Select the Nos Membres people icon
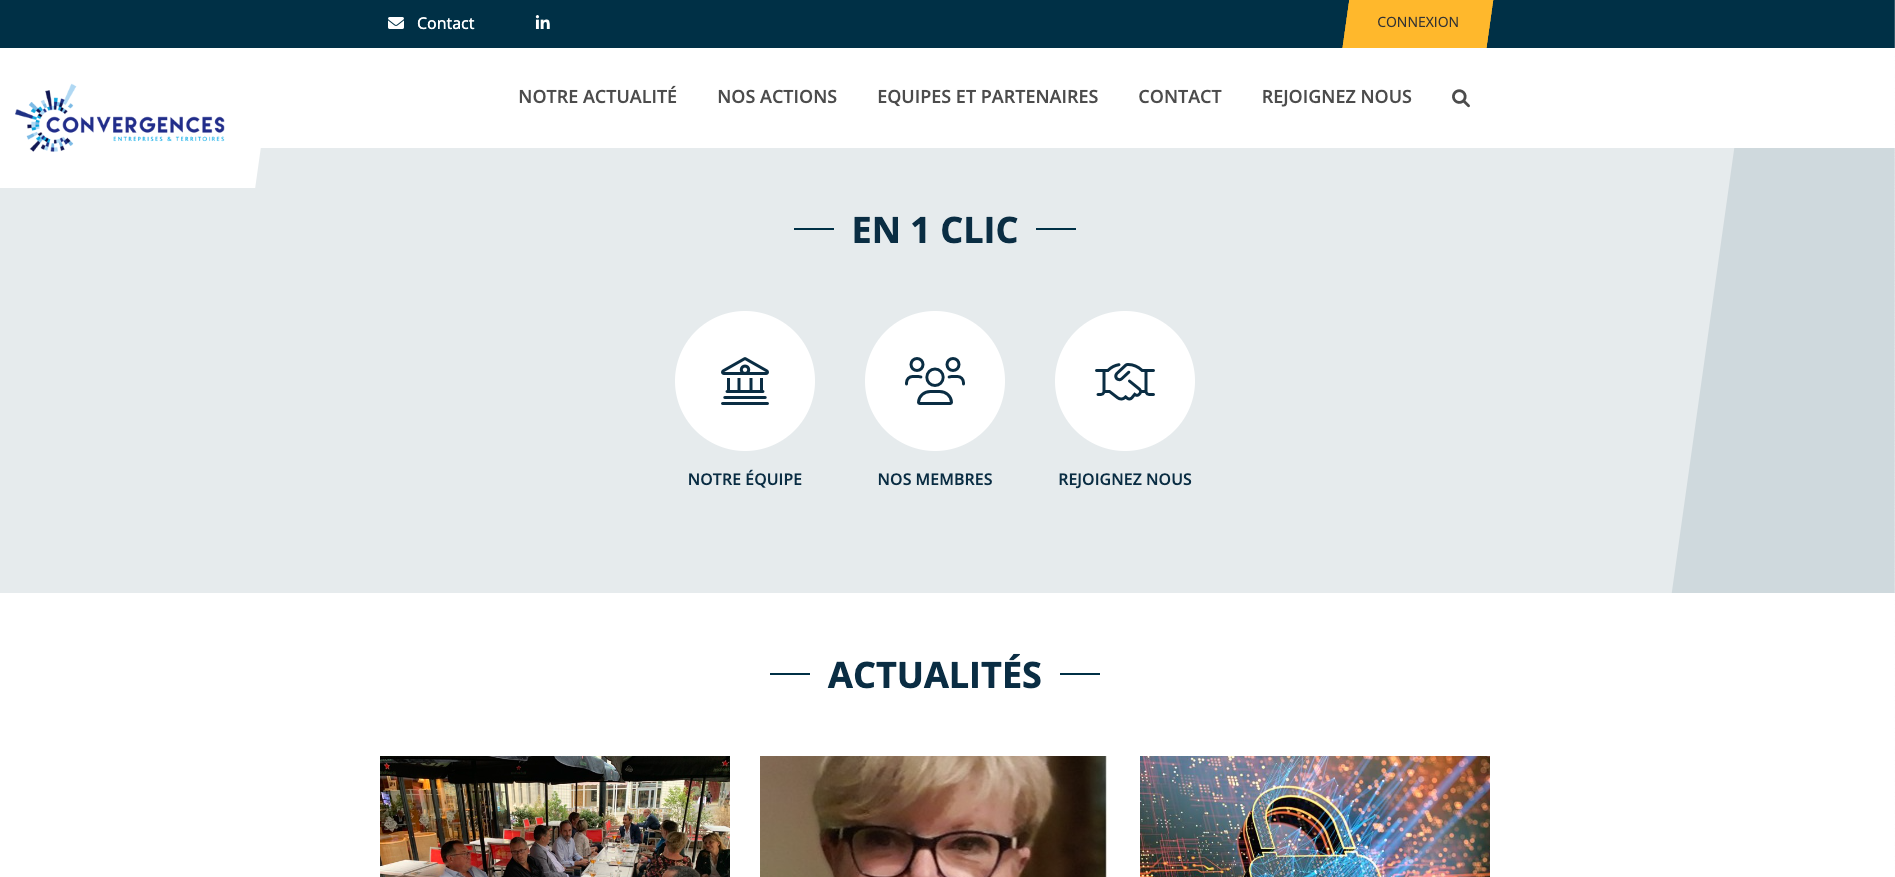This screenshot has width=1895, height=877. tap(935, 381)
